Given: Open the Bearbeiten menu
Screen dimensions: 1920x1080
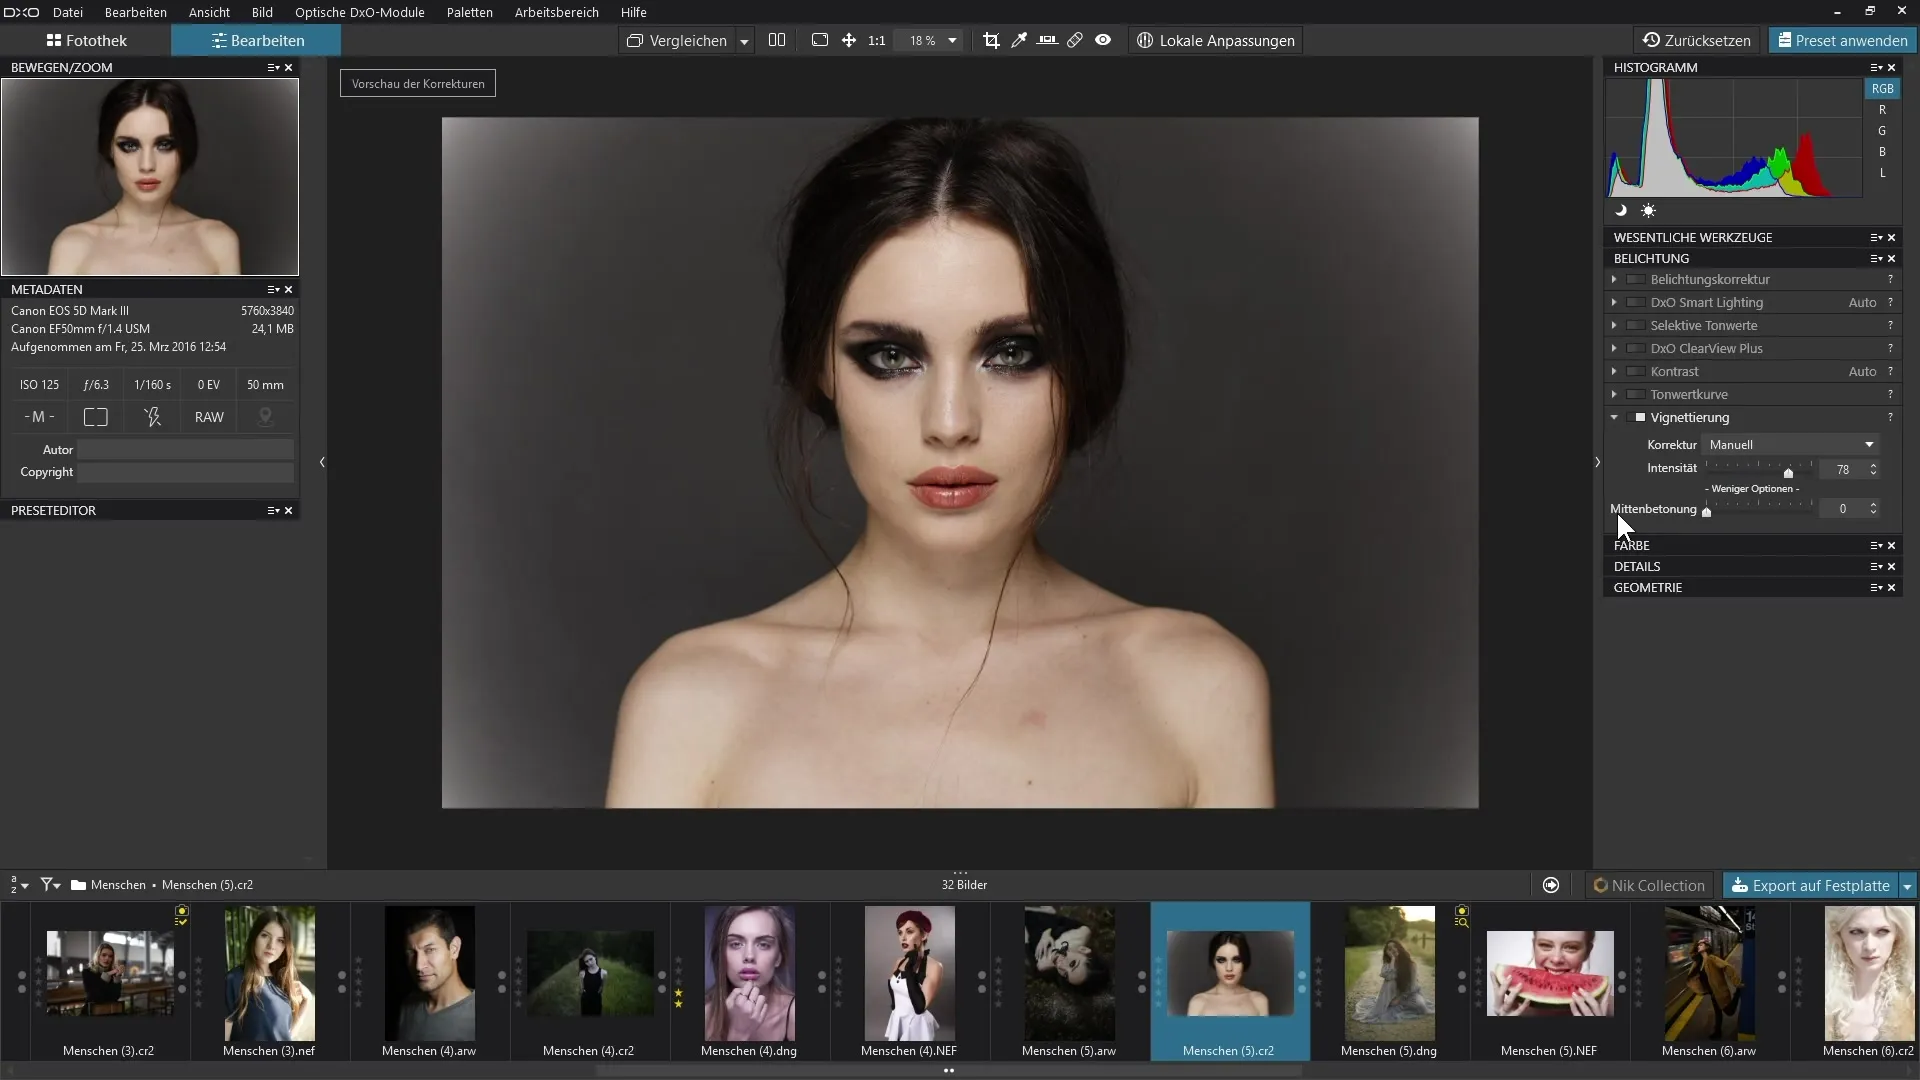Looking at the screenshot, I should [136, 12].
